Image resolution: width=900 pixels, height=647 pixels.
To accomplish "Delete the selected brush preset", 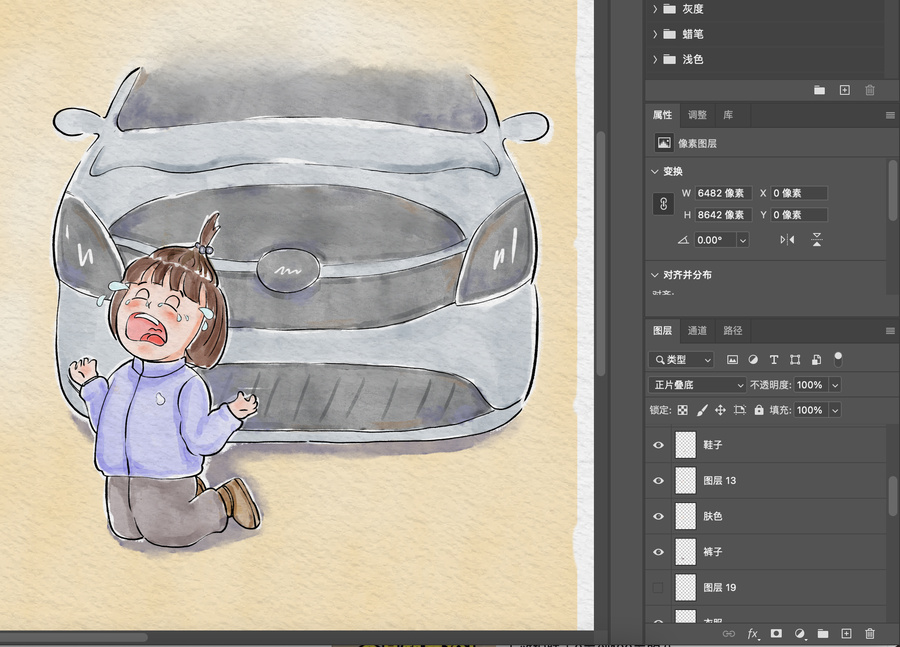I will (870, 90).
